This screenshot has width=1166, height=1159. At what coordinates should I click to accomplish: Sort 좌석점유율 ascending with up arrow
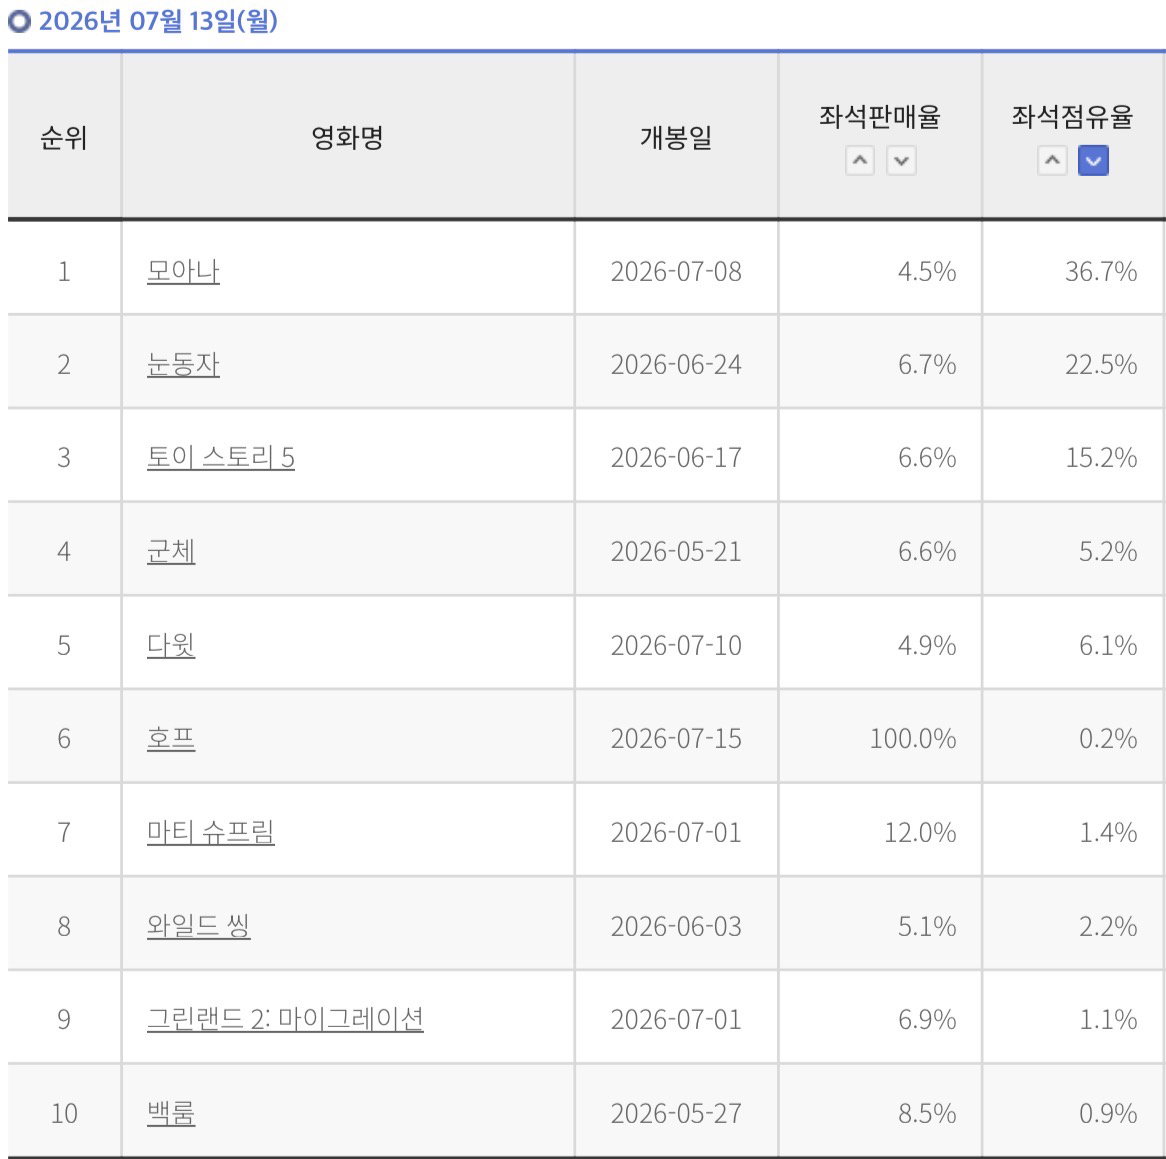click(x=1051, y=161)
